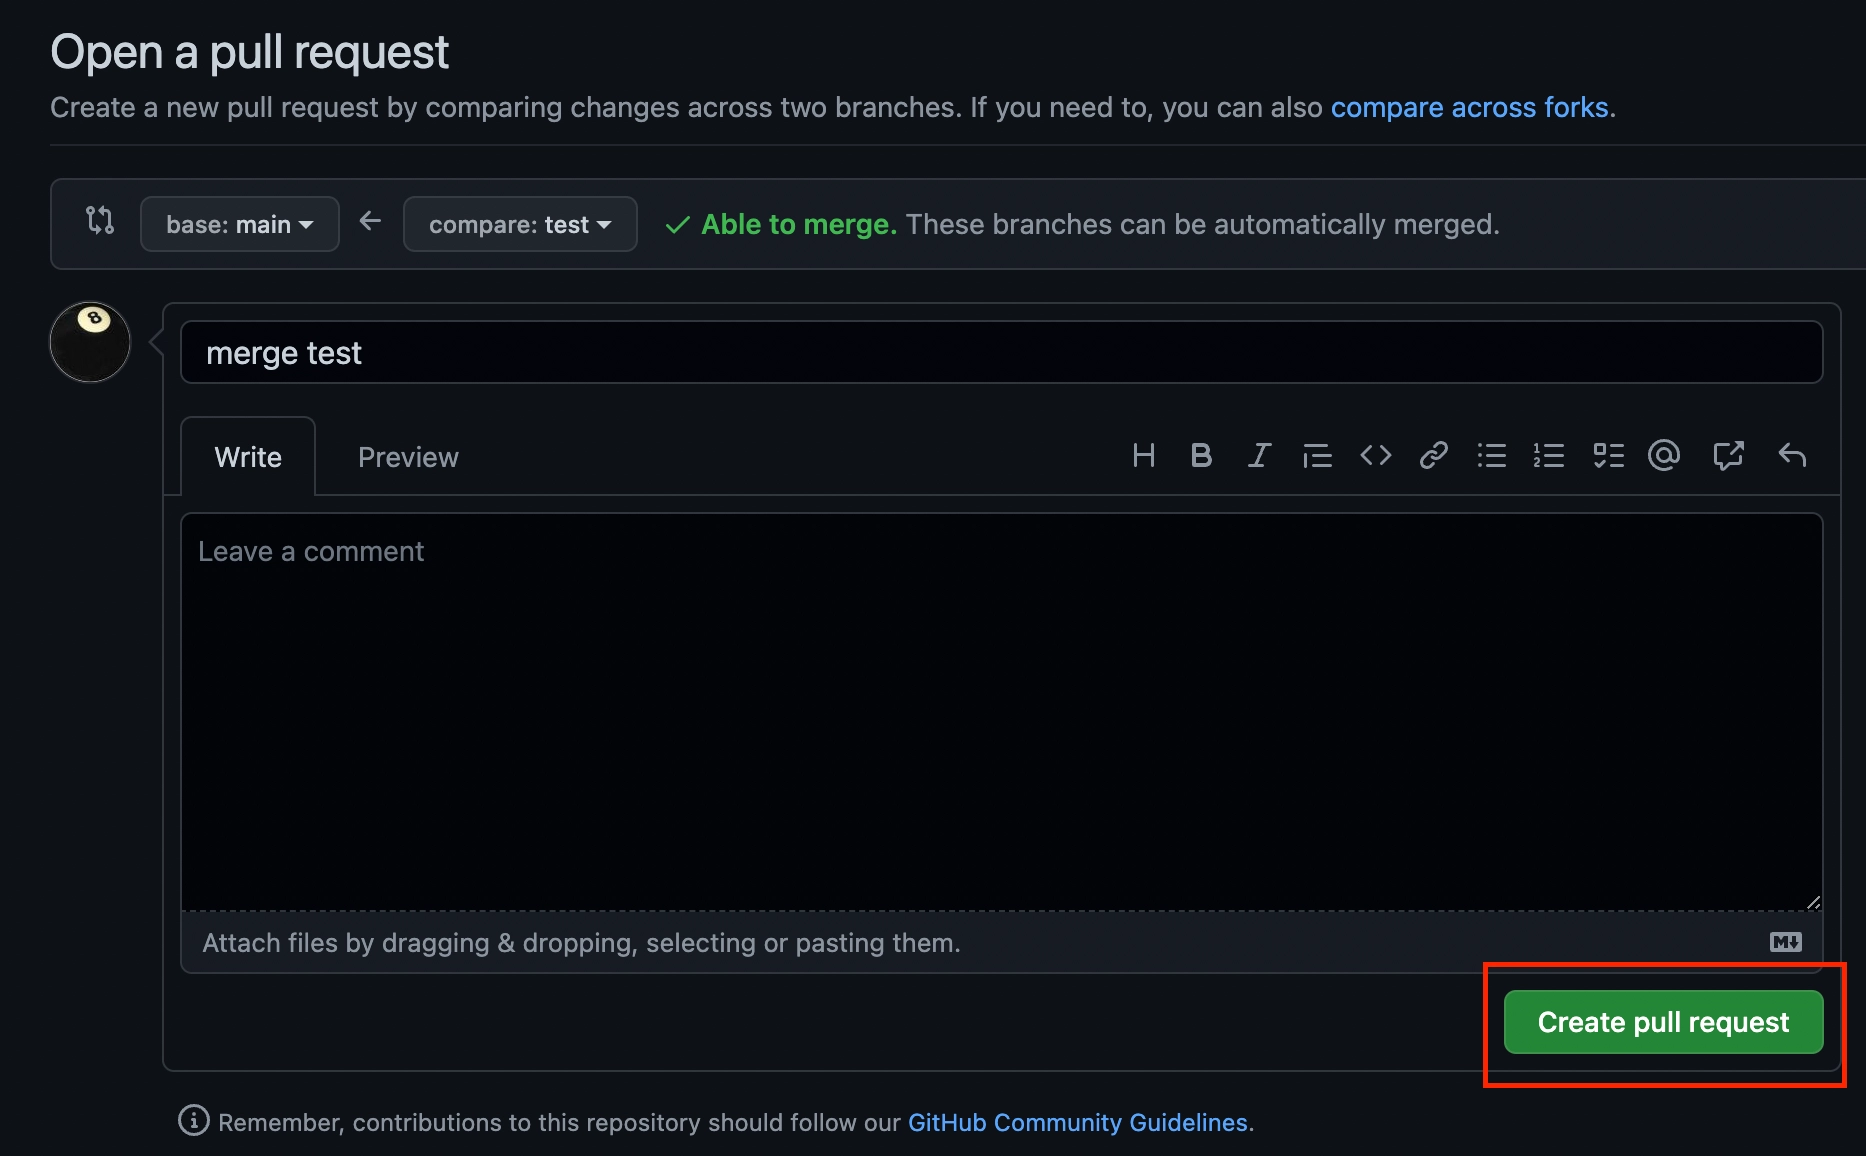Toggle bold text formatting
1866x1156 pixels.
tap(1201, 456)
